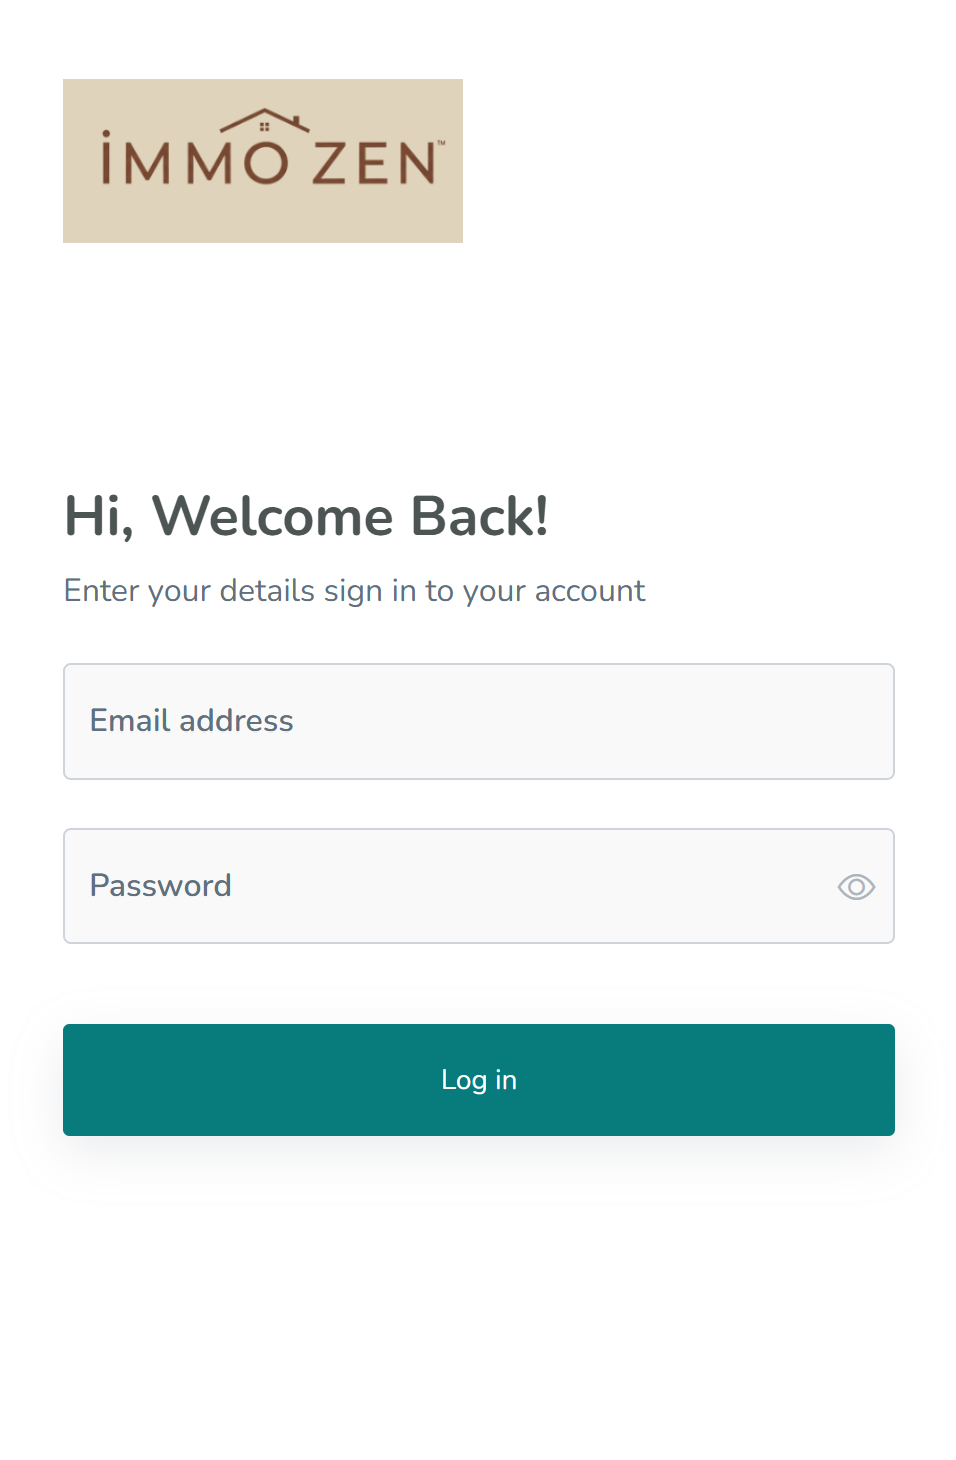This screenshot has width=956, height=1460.
Task: Click the "Enter your details" subtitle text
Action: [354, 591]
